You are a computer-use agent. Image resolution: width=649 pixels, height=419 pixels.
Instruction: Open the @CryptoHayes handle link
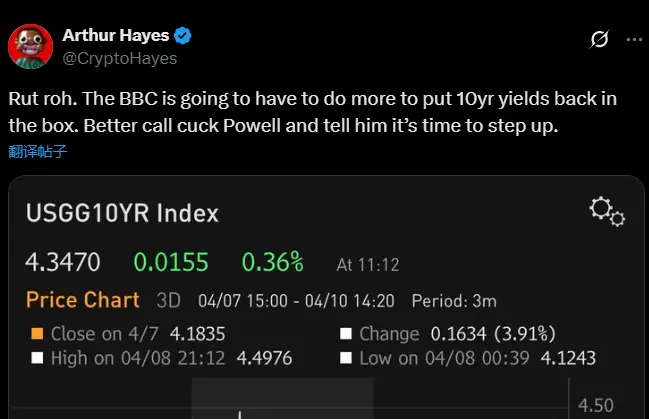point(119,58)
